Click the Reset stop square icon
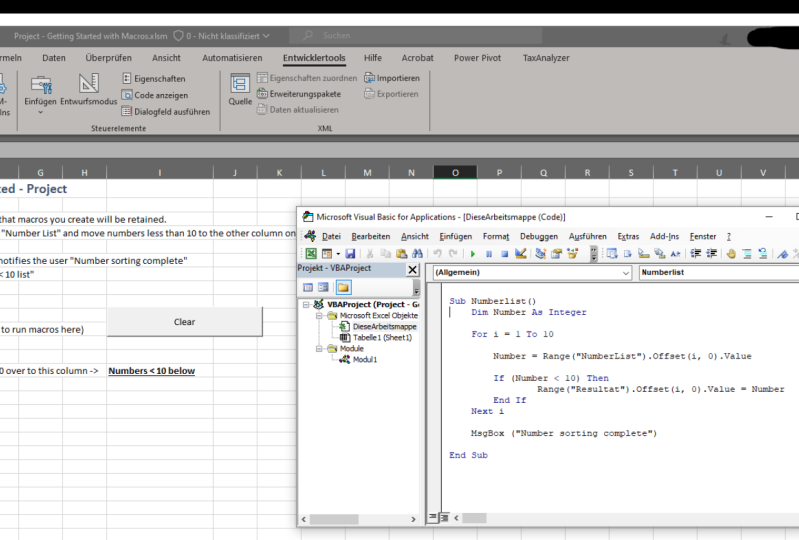 tap(504, 254)
